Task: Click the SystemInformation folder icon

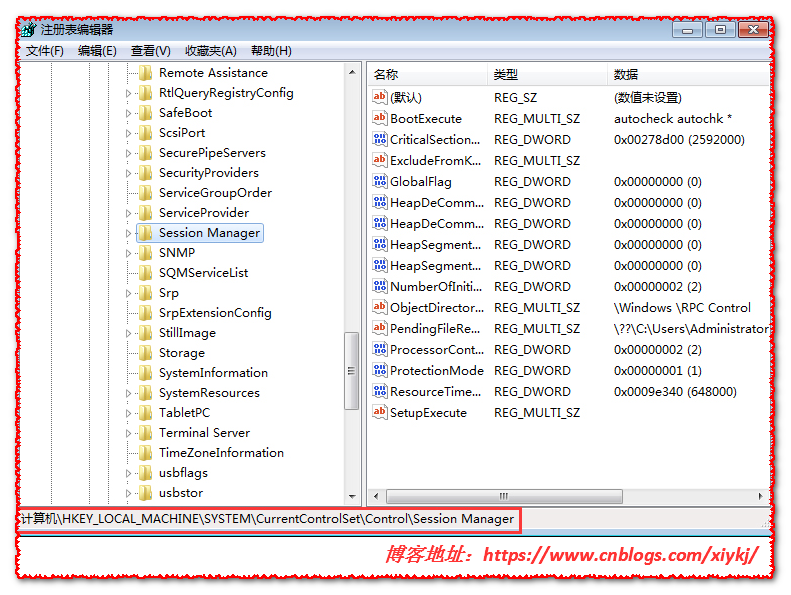Action: (x=145, y=373)
